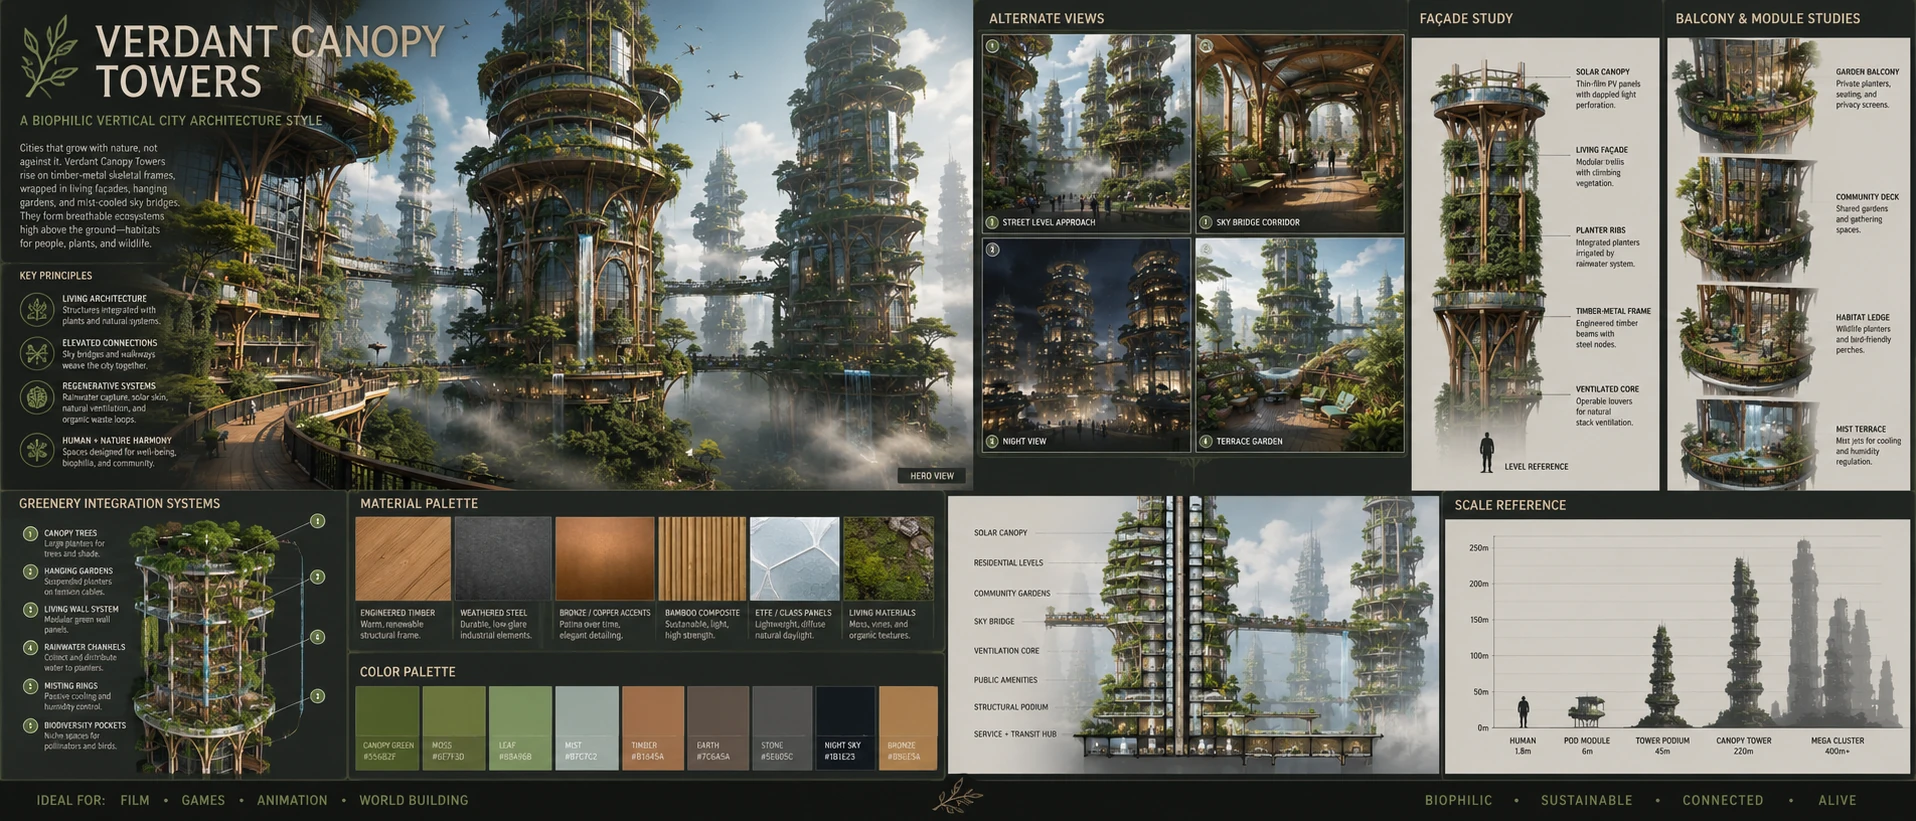Click the number badge beside Rainwater Channels
This screenshot has width=1916, height=821.
(31, 648)
